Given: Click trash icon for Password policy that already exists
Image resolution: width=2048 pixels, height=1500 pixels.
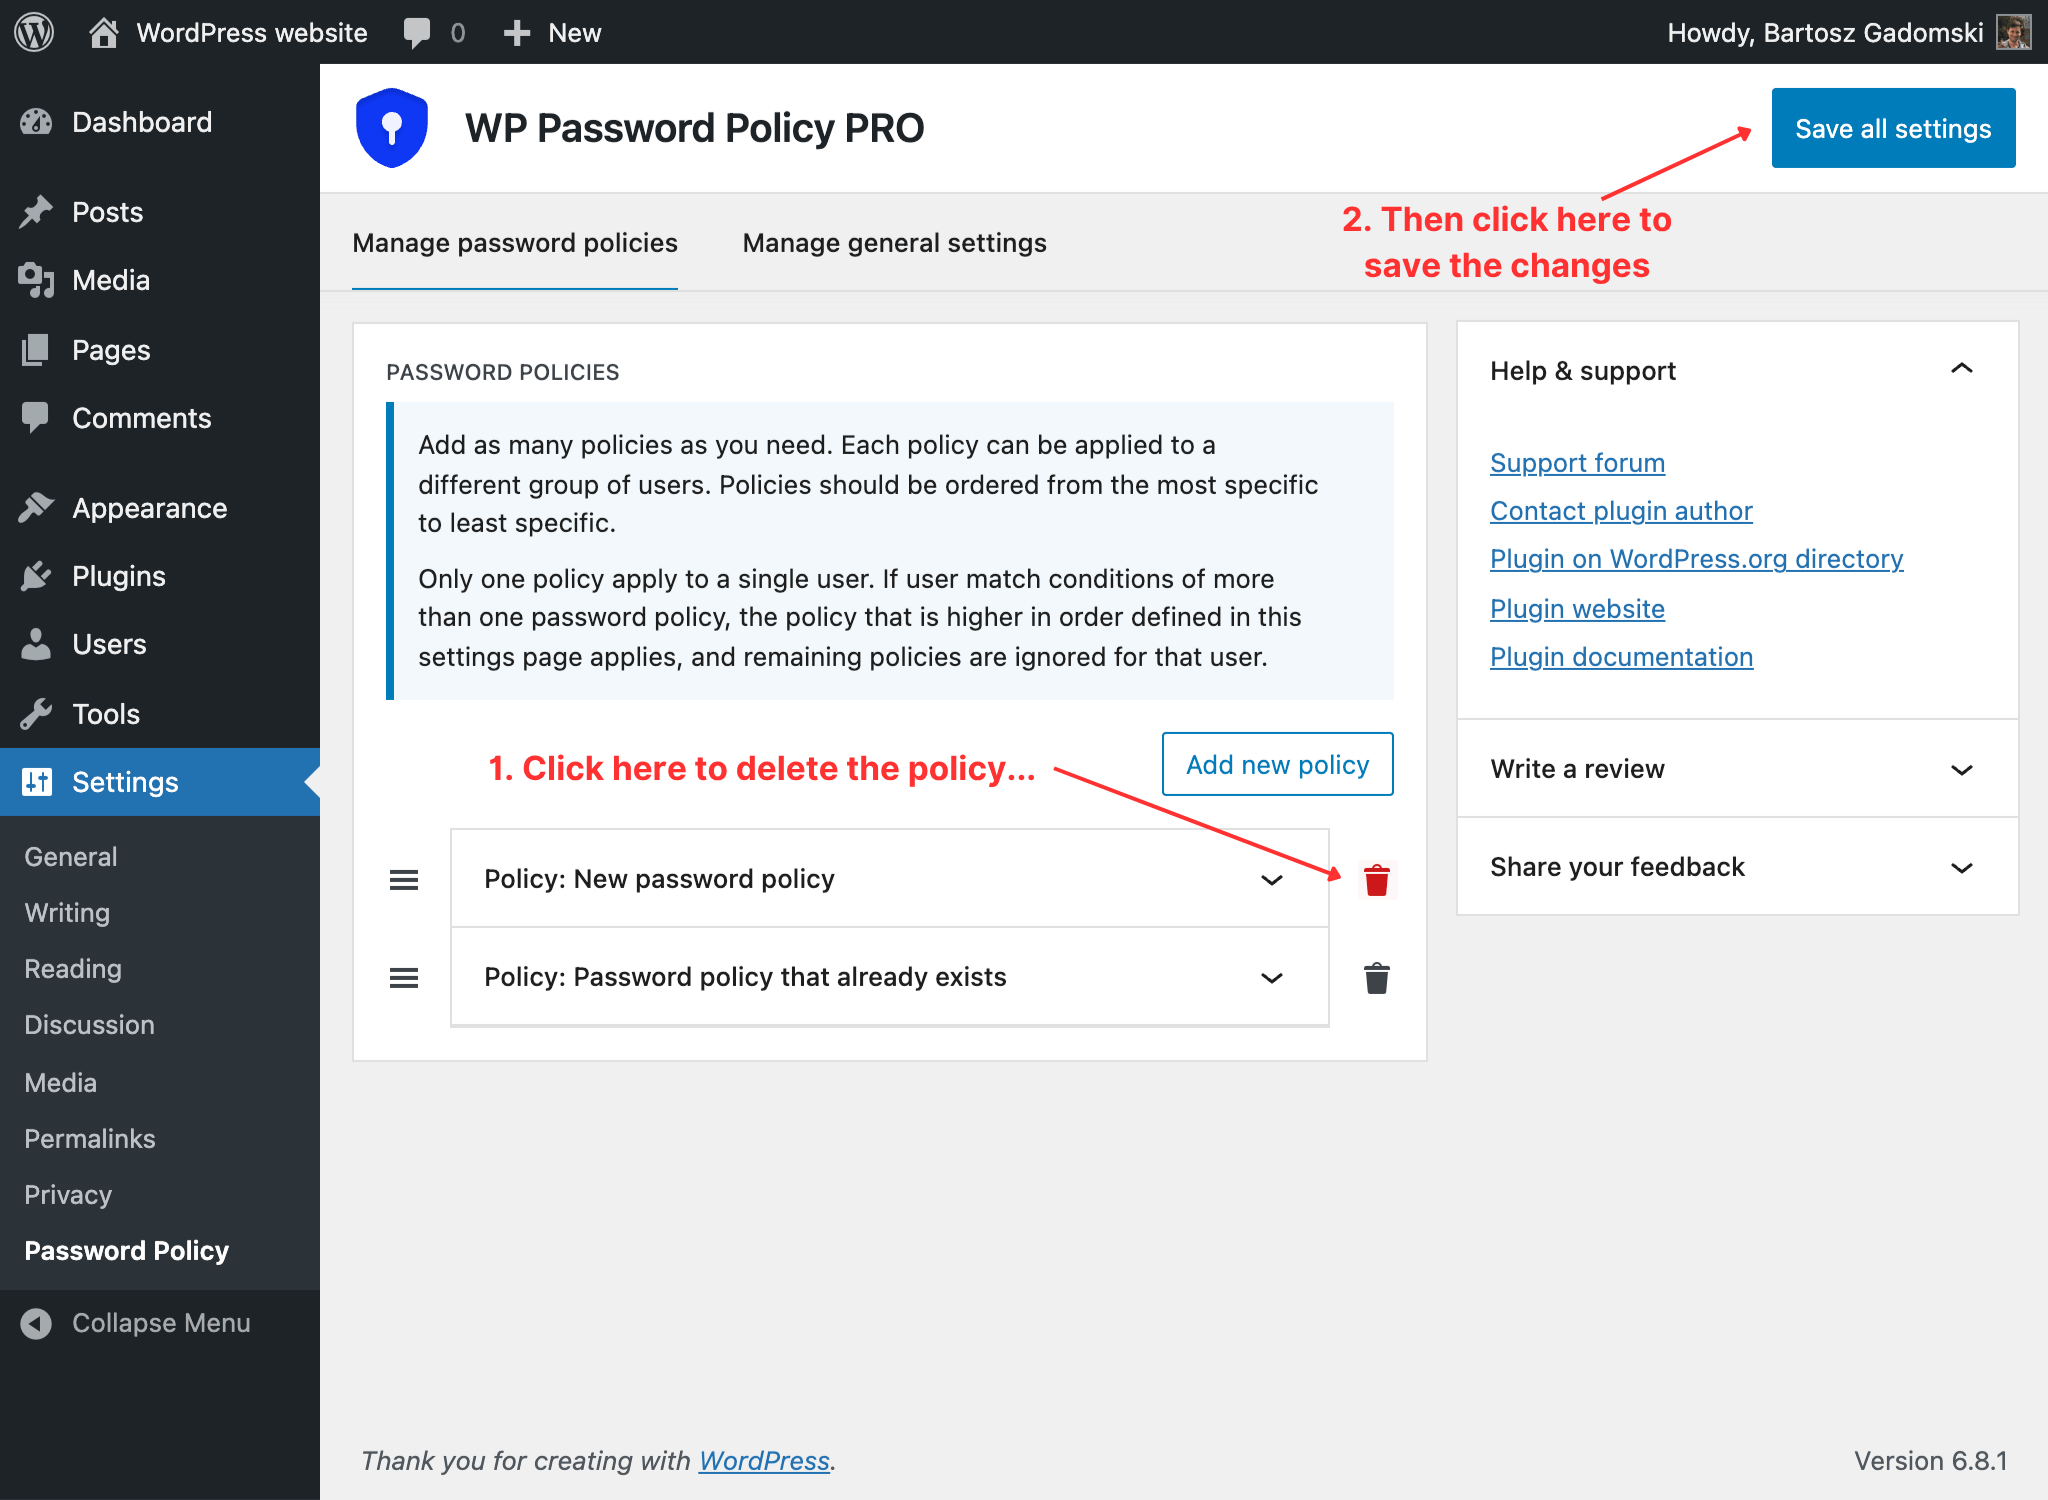Looking at the screenshot, I should click(x=1377, y=978).
